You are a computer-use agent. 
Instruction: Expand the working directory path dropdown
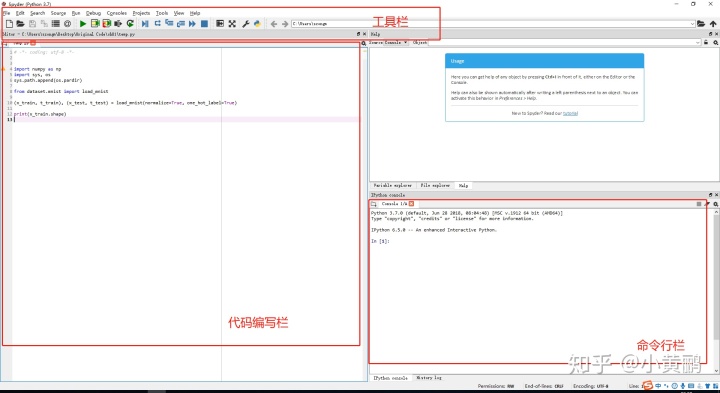click(692, 24)
